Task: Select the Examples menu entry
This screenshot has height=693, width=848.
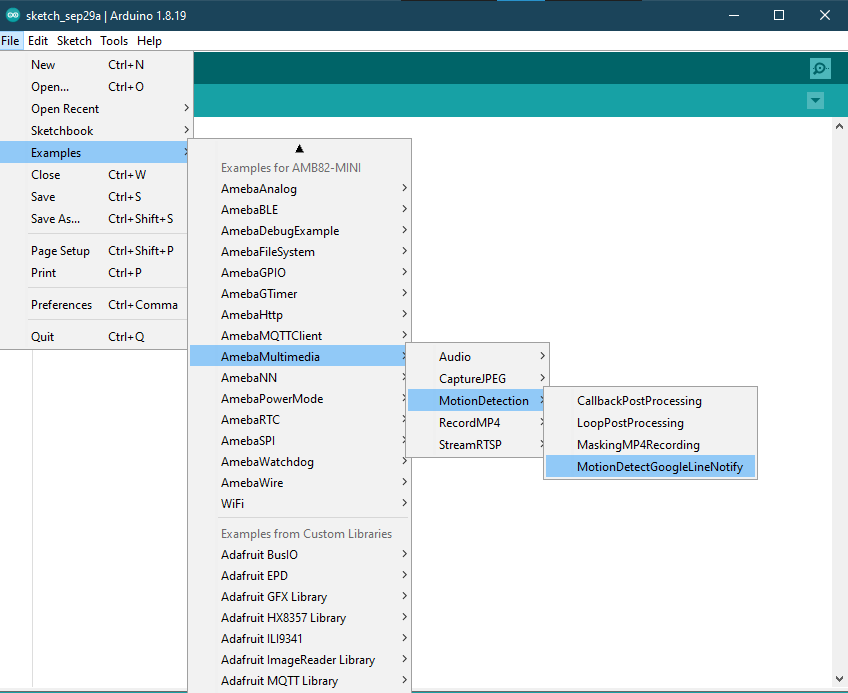Action: [x=96, y=153]
